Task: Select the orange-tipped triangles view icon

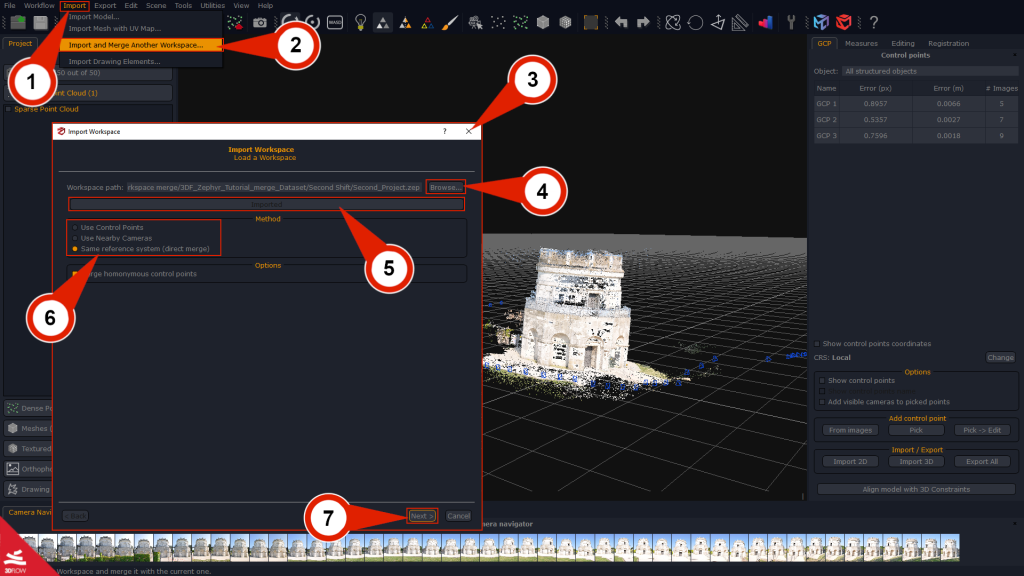Action: pos(405,22)
